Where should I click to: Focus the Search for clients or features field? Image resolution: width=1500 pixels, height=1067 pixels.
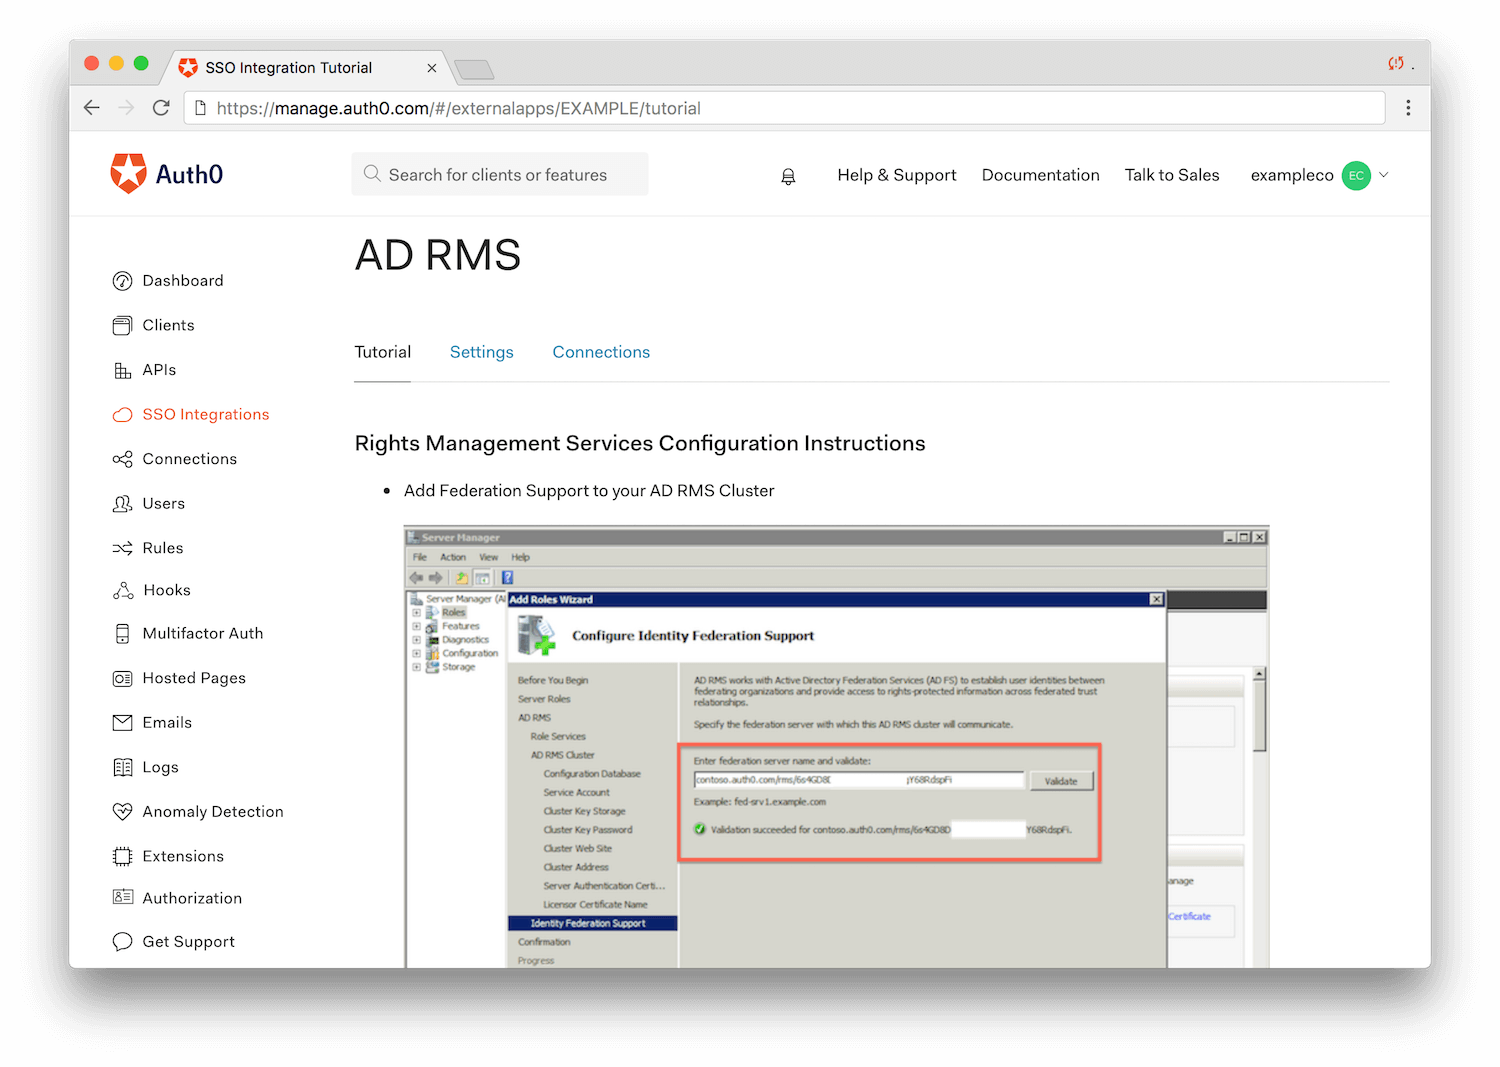pyautogui.click(x=500, y=174)
